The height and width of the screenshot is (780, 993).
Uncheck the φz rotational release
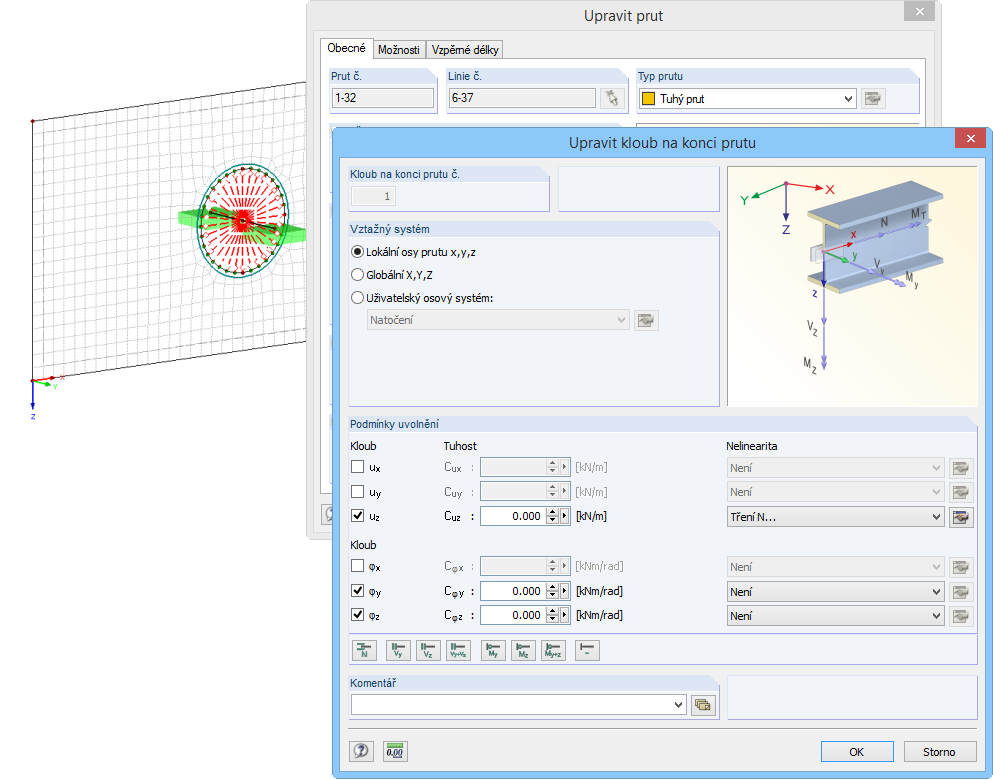click(x=358, y=615)
